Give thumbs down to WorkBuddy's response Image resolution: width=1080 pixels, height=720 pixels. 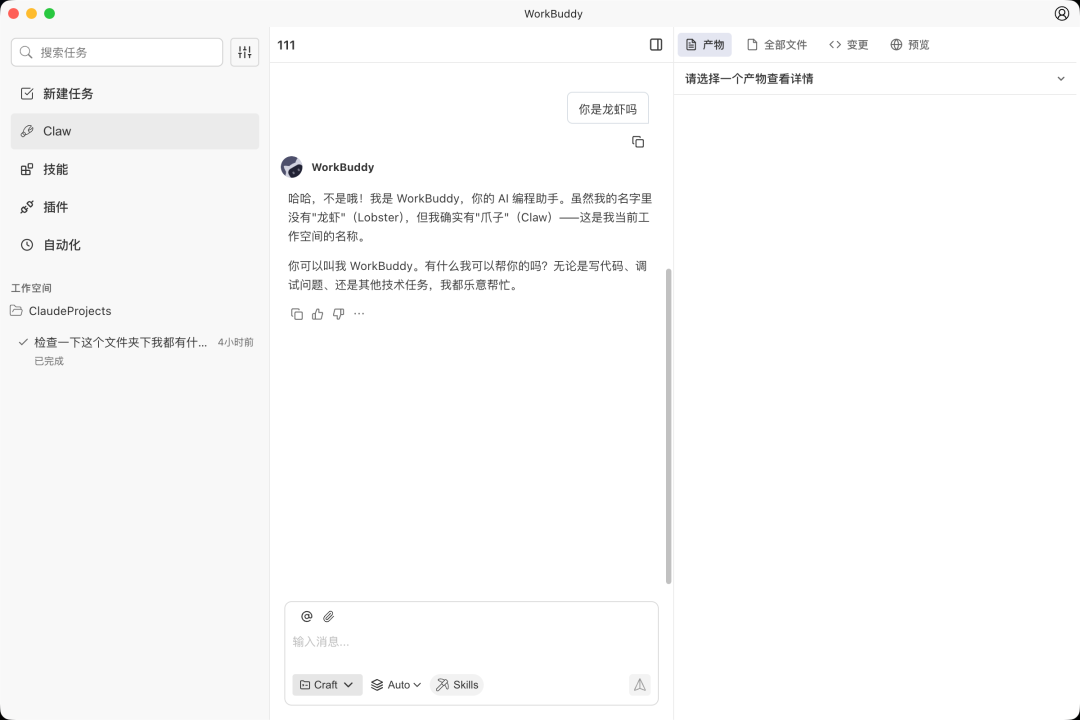coord(338,313)
